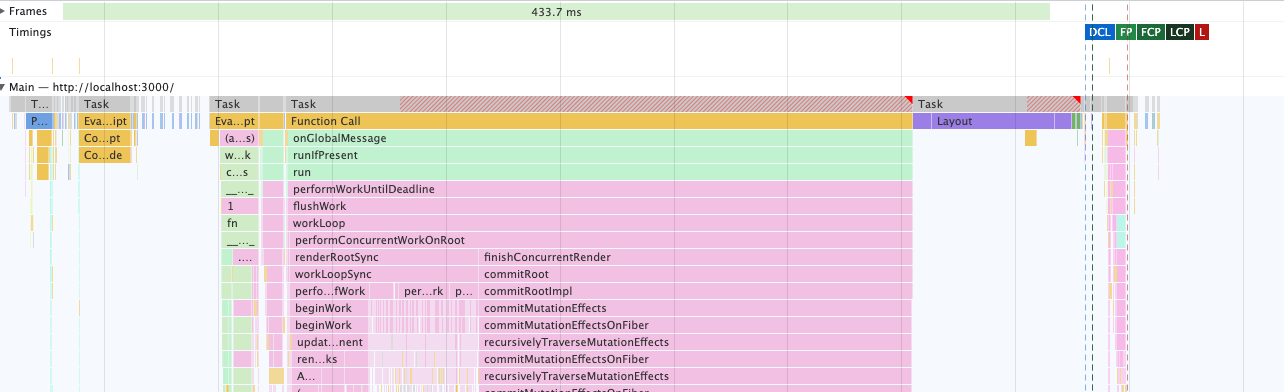Select the runIfPresent entry
This screenshot has height=392, width=1284.
pos(599,155)
